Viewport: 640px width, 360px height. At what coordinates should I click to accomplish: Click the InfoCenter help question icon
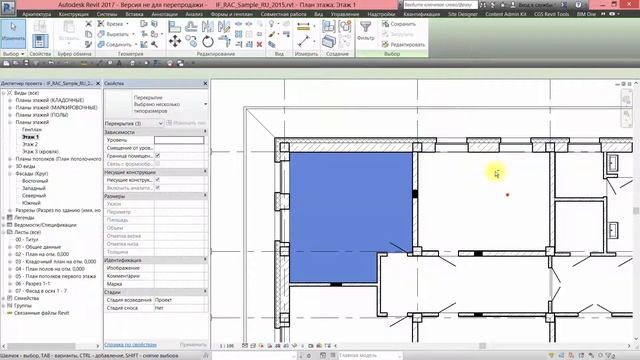[578, 5]
